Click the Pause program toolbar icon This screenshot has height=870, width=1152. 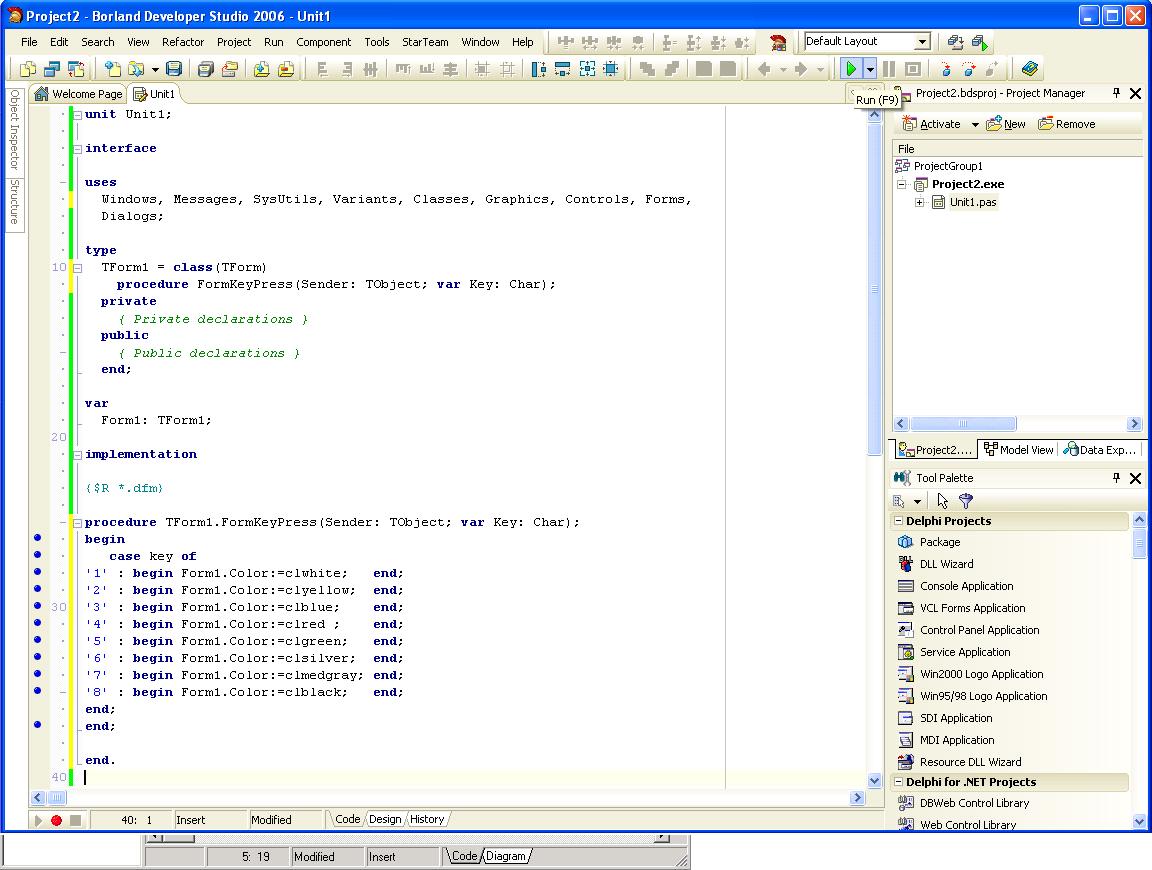tap(889, 69)
